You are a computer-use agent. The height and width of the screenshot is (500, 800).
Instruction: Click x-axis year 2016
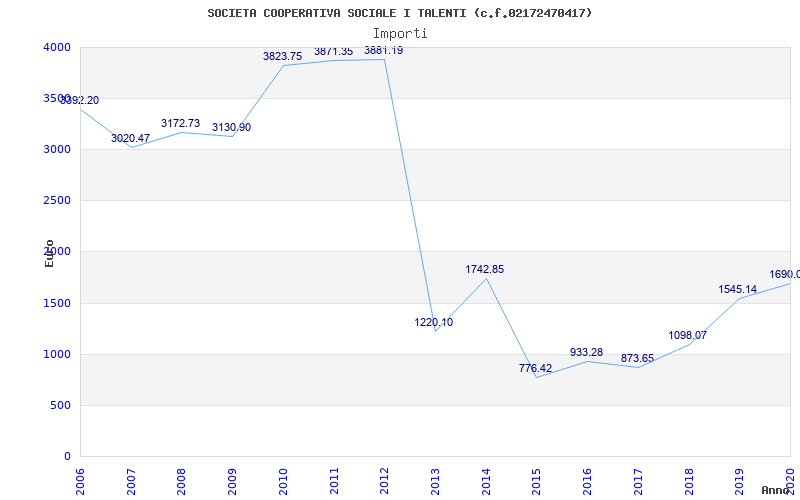587,482
